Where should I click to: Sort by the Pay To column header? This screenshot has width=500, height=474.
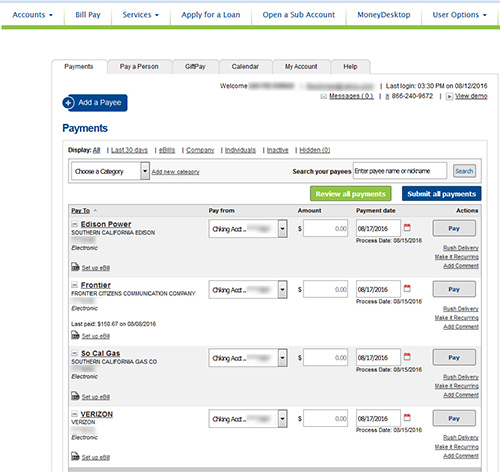point(81,211)
